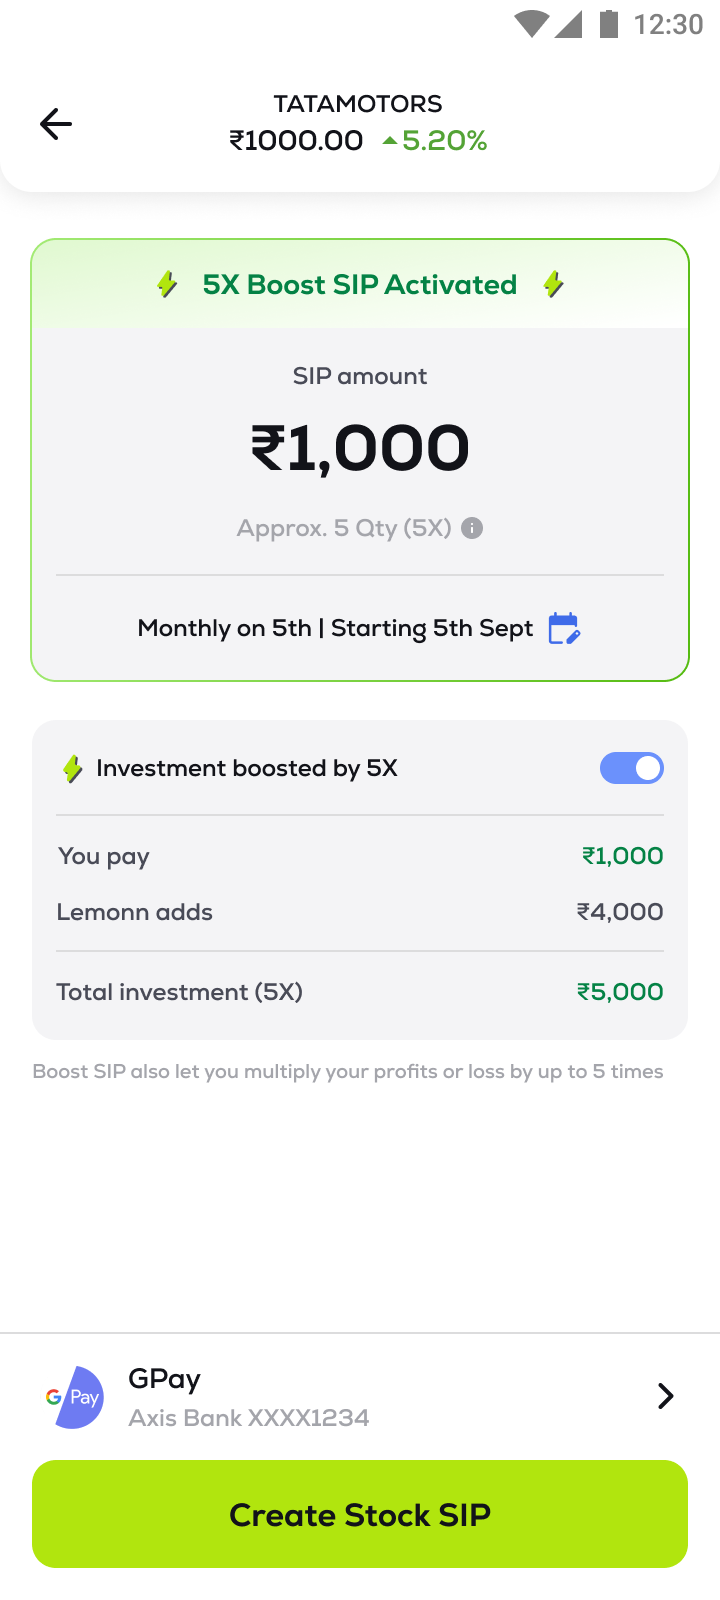Tap the Lemonn adds ₹4,000 row
720x1600 pixels.
click(360, 912)
